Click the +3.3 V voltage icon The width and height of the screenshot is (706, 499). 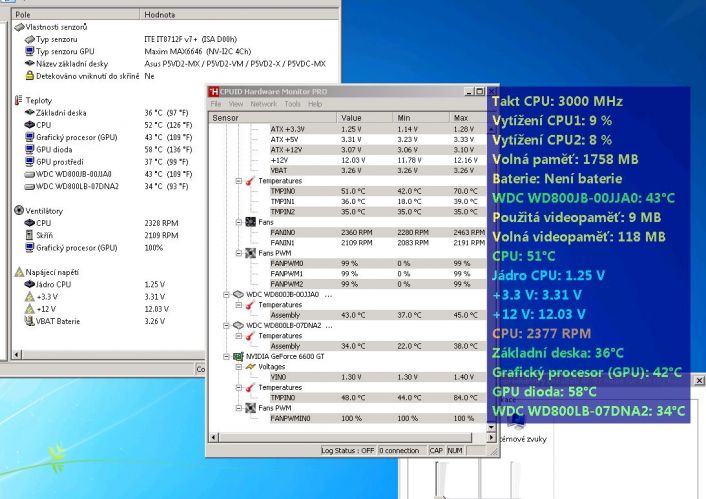[30, 296]
